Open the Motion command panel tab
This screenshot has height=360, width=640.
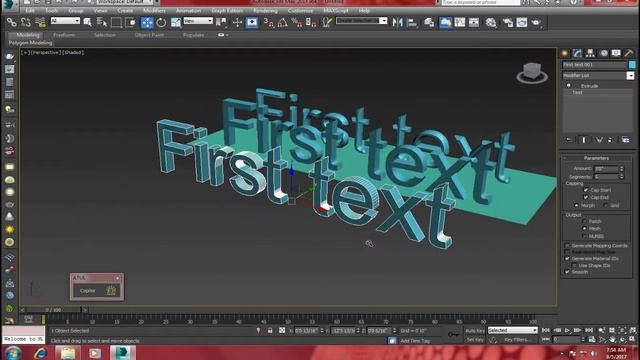point(604,53)
